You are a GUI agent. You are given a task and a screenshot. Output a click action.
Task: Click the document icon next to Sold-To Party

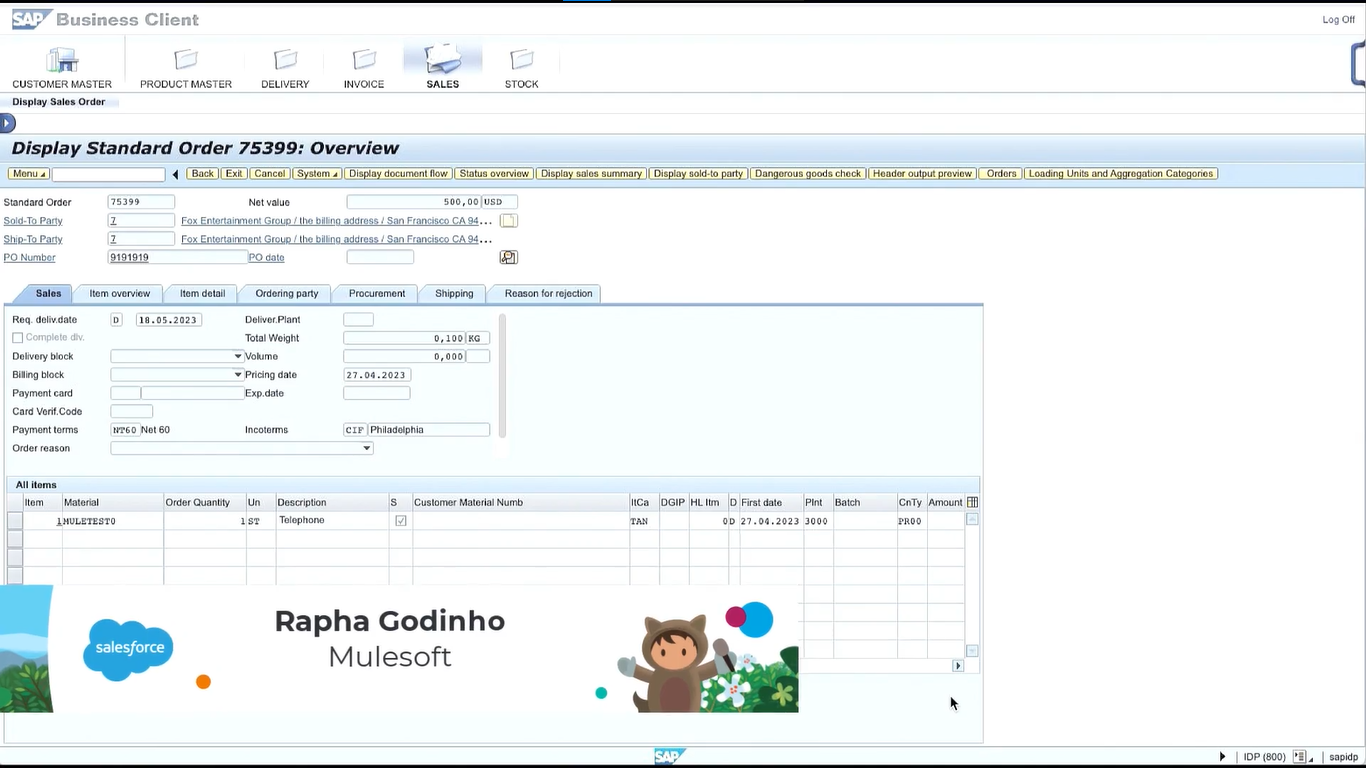(508, 221)
